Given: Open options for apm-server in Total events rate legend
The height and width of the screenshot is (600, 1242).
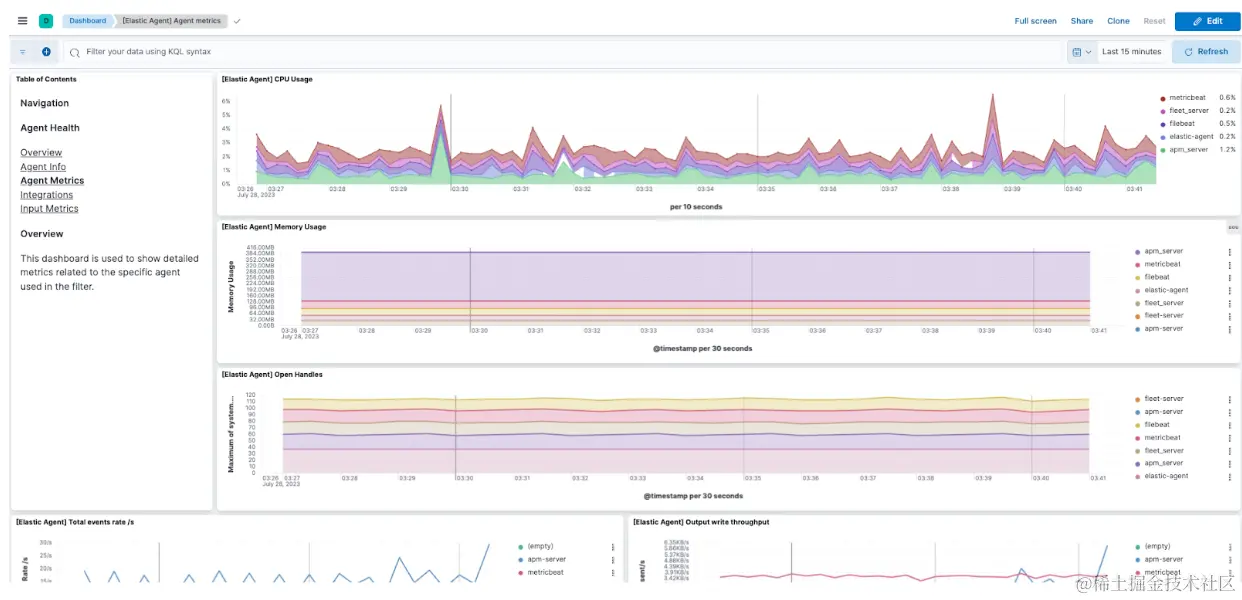Looking at the screenshot, I should tap(613, 560).
